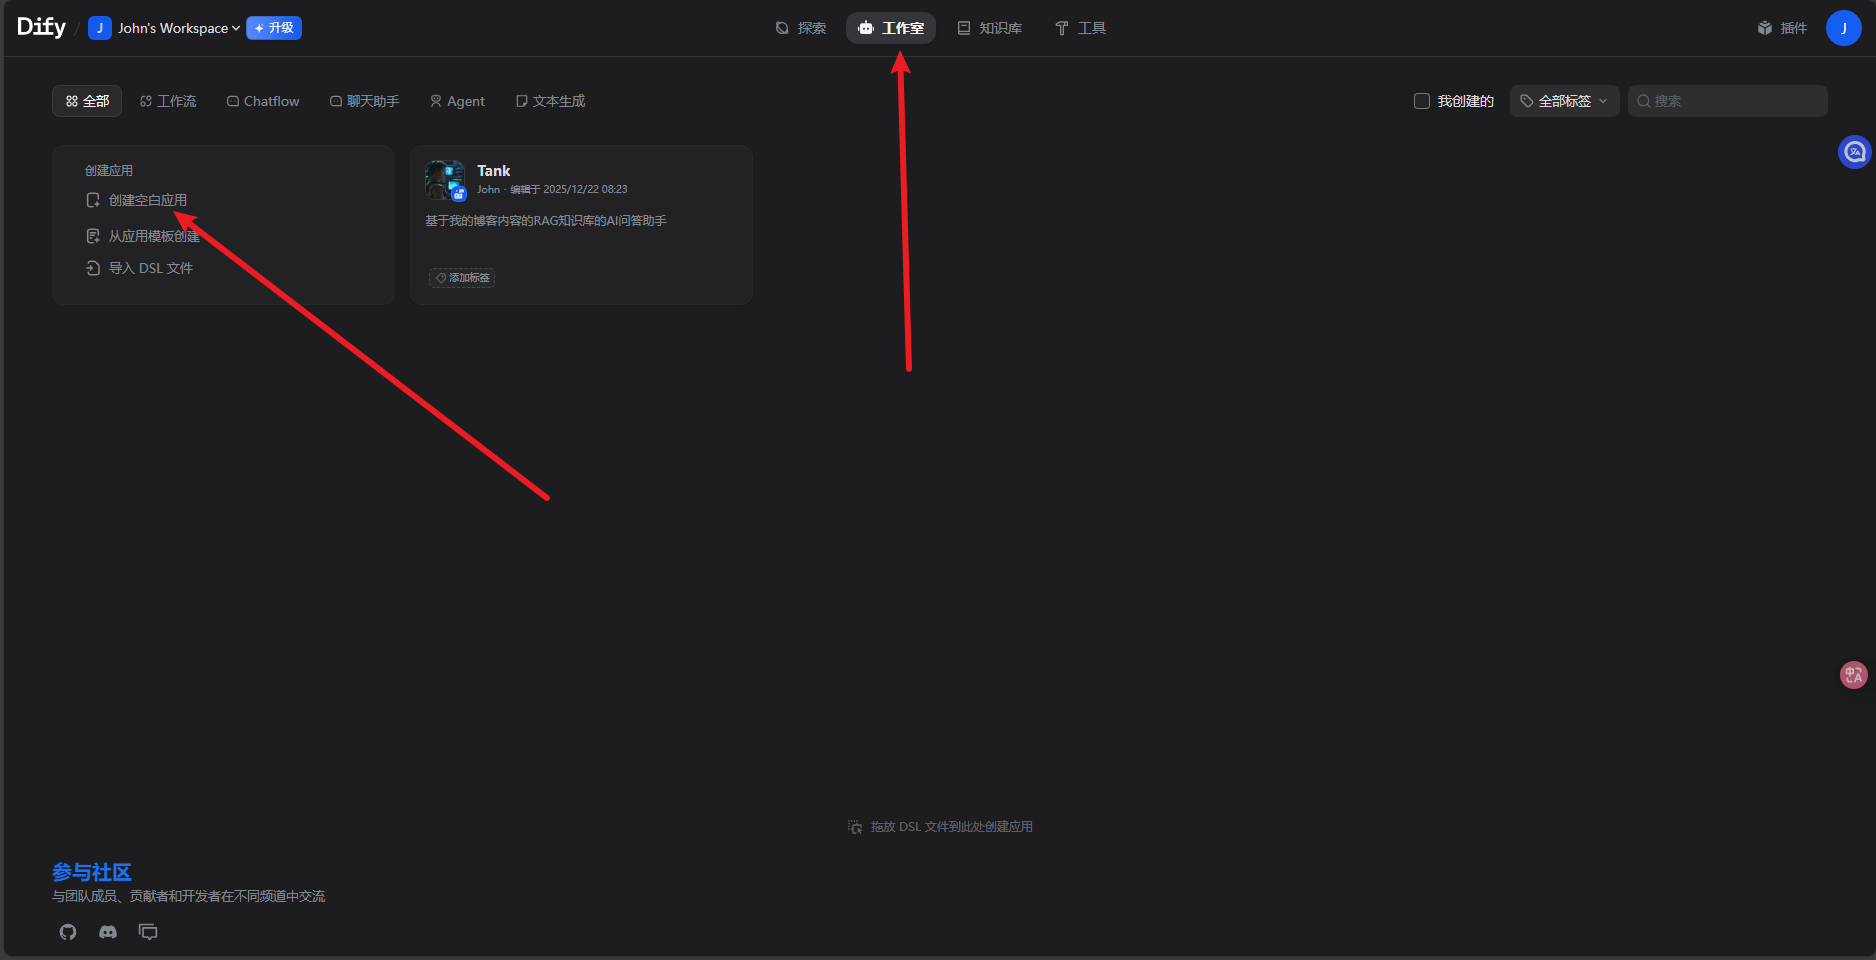The image size is (1876, 960).
Task: Click the floating blue chat assistant icon
Action: (x=1854, y=152)
